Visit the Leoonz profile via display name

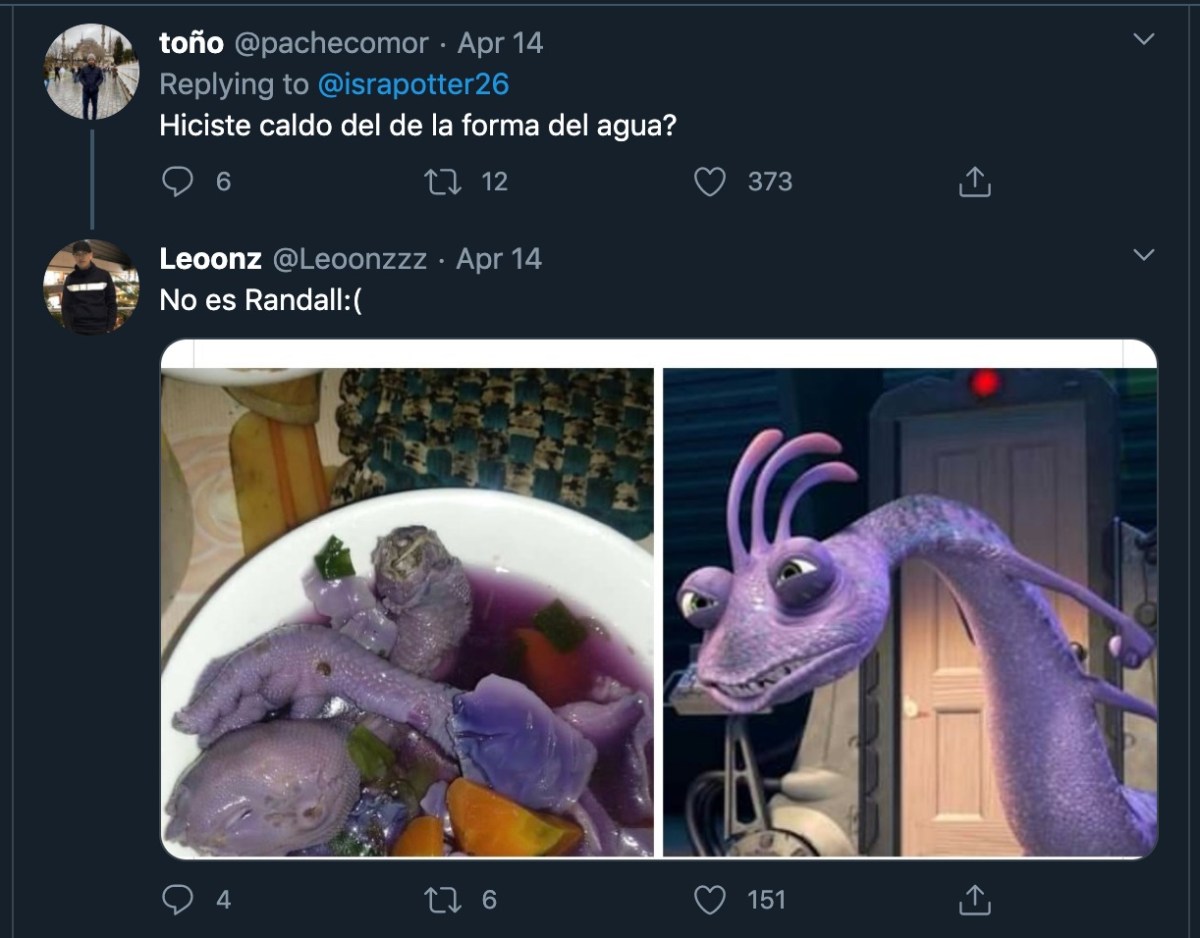tap(210, 259)
